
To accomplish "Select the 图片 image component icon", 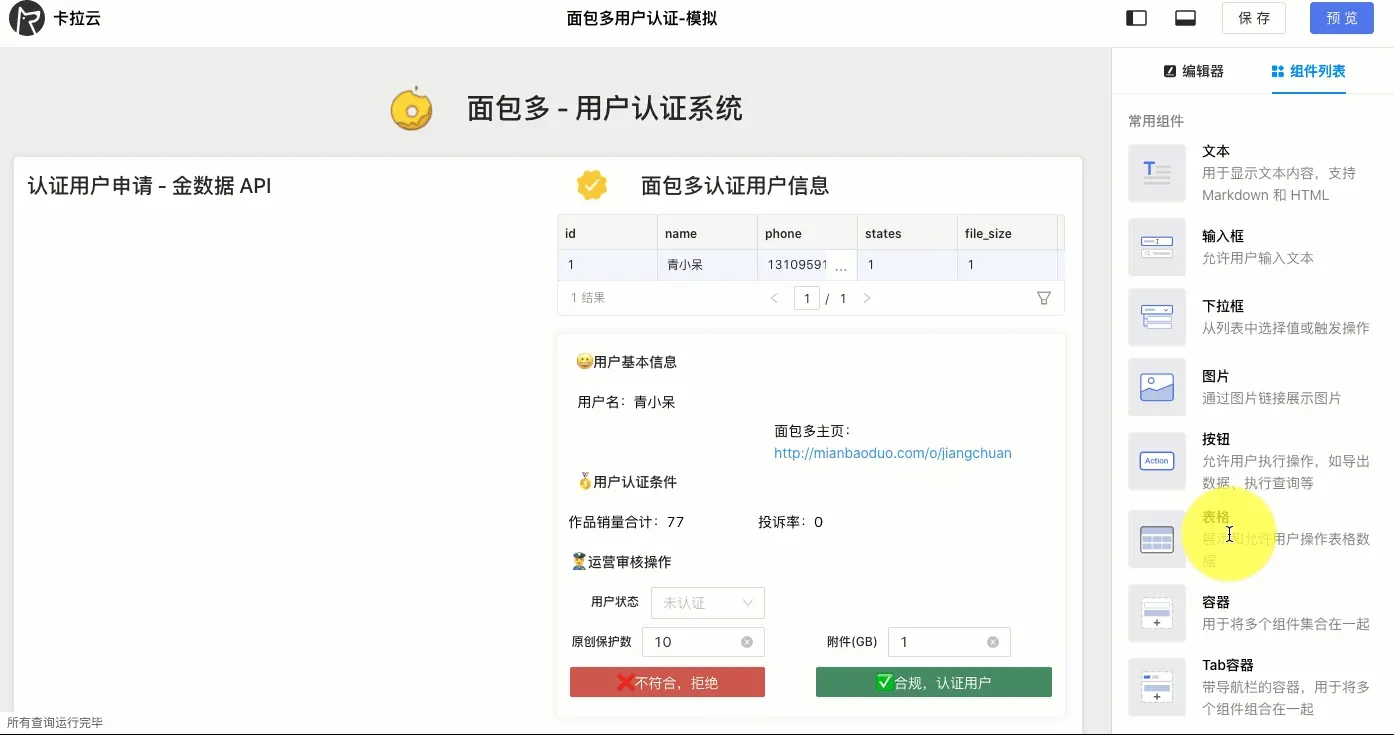I will (1156, 387).
